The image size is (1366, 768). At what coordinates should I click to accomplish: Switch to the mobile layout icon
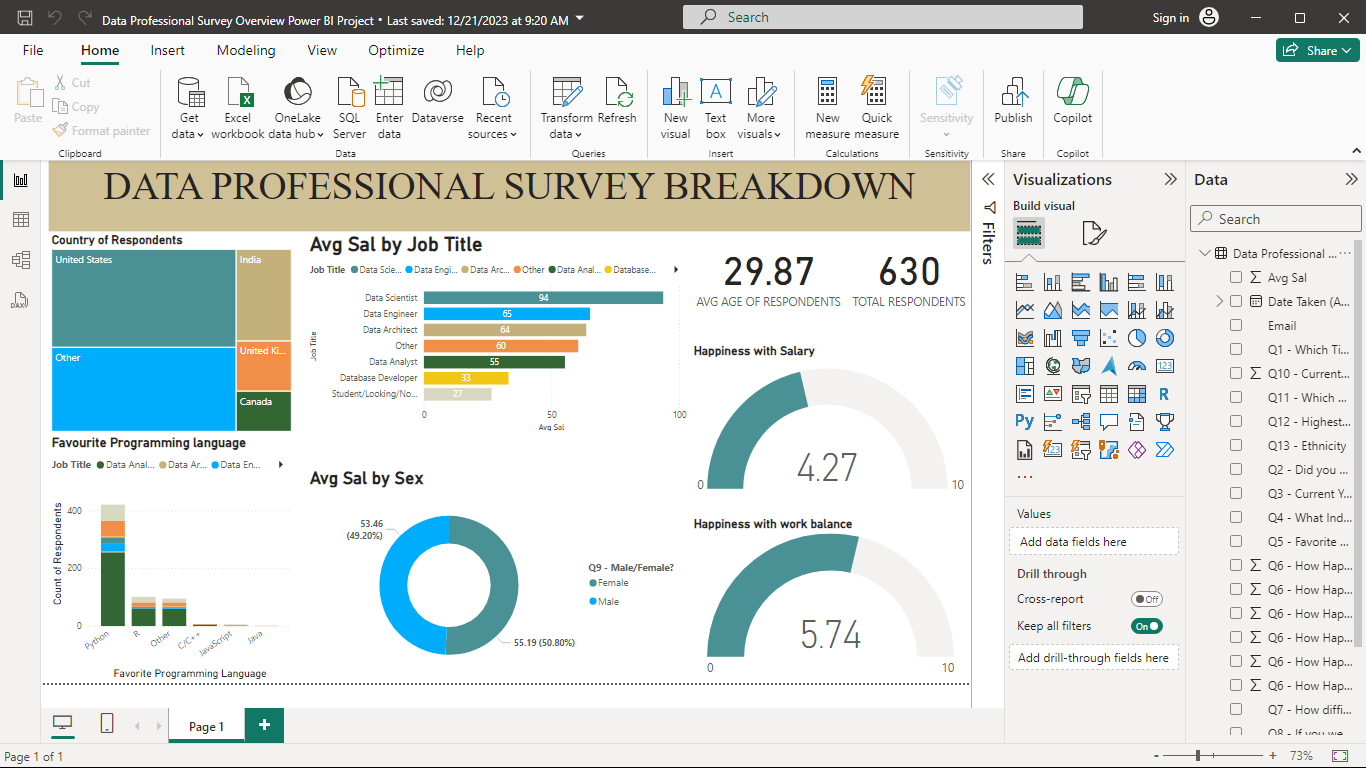pos(107,725)
